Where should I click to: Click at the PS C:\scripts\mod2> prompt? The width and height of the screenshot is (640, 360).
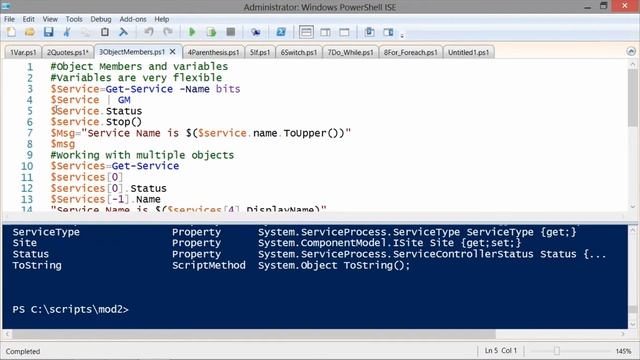[x=70, y=309]
